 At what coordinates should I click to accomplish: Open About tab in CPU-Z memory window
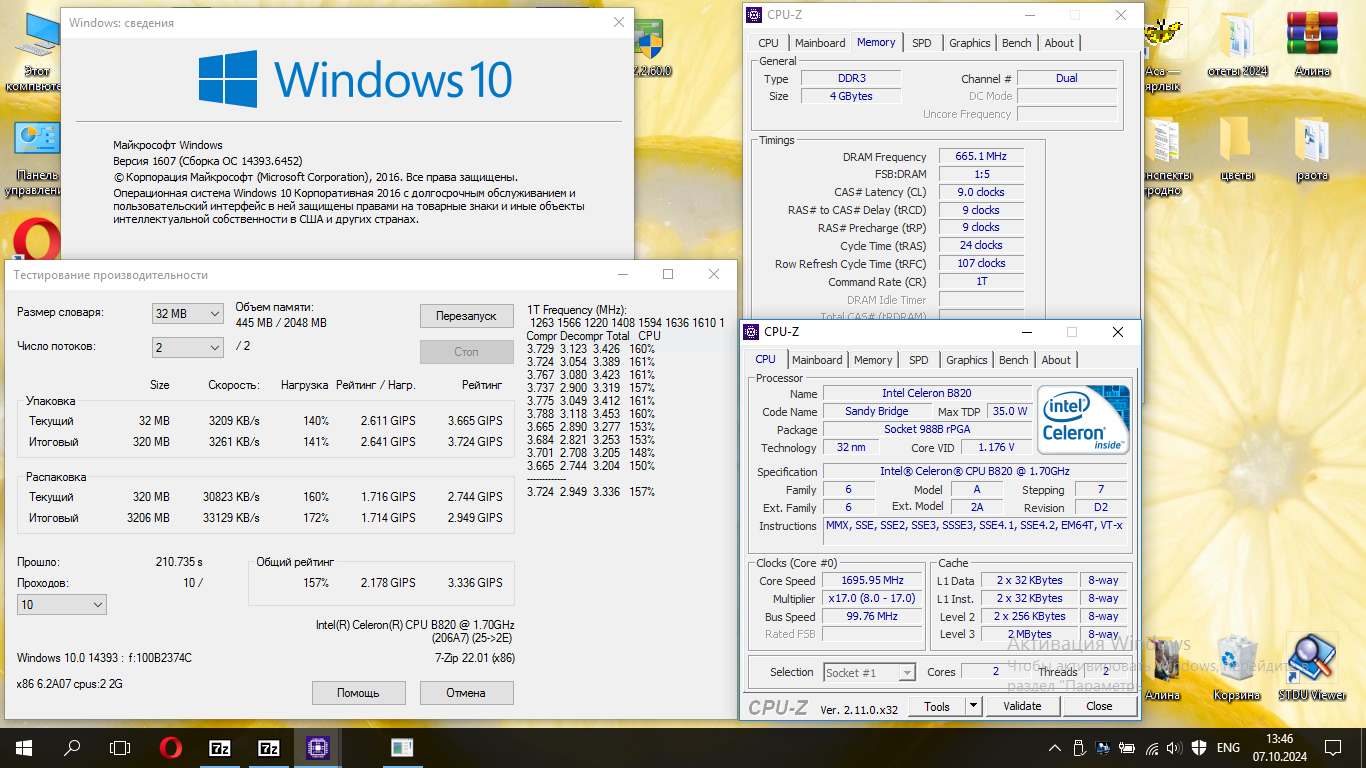click(1059, 43)
